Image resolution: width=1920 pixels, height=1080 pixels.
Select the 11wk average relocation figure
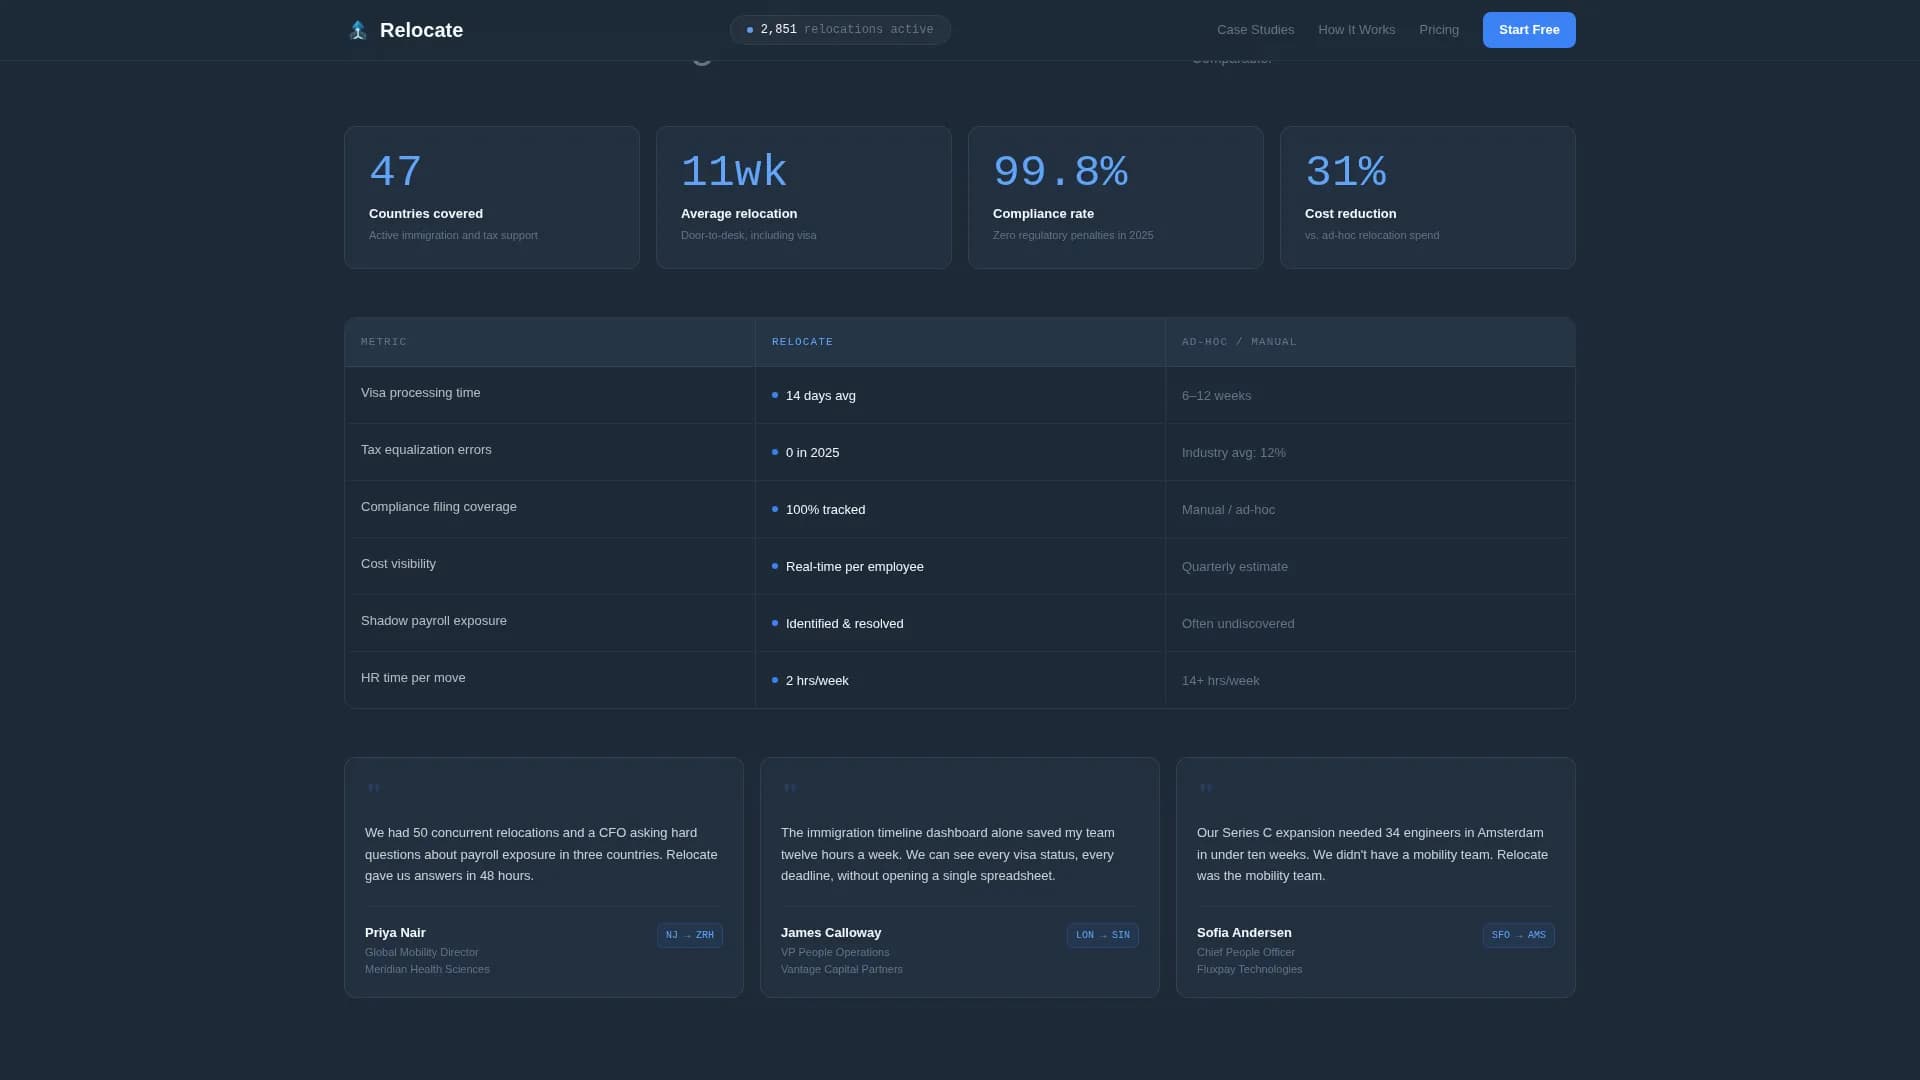click(x=734, y=172)
